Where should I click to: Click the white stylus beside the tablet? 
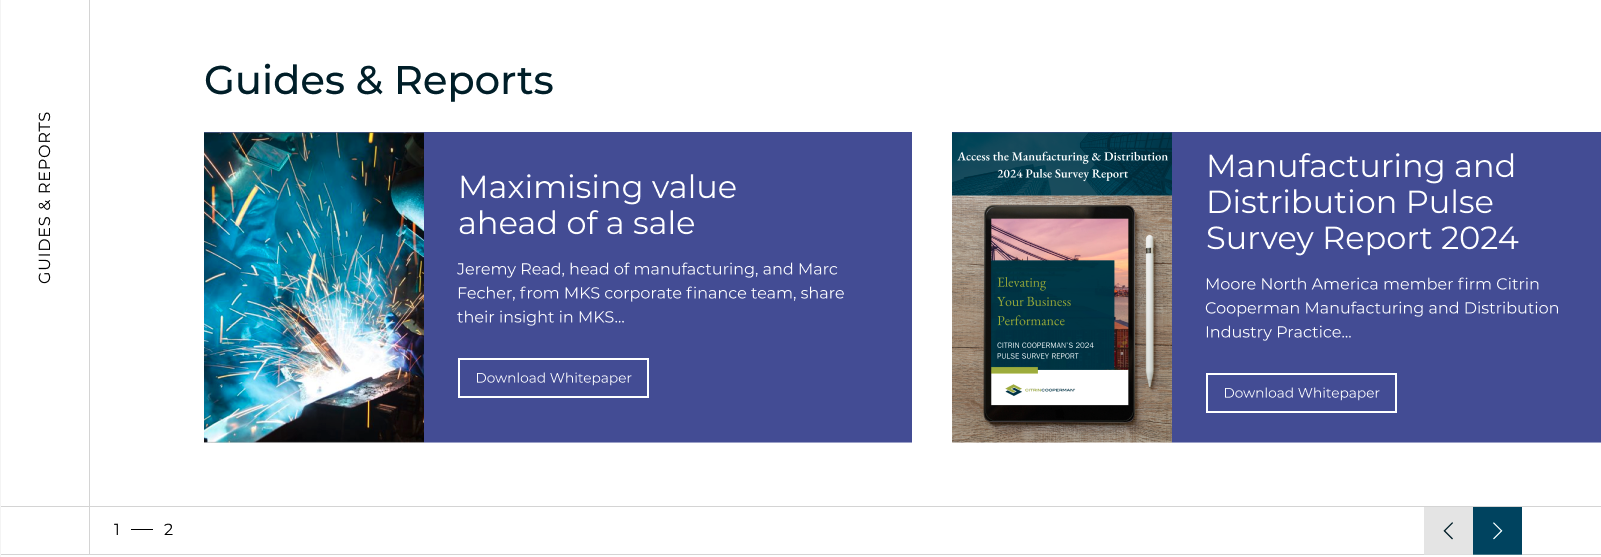click(x=1150, y=310)
